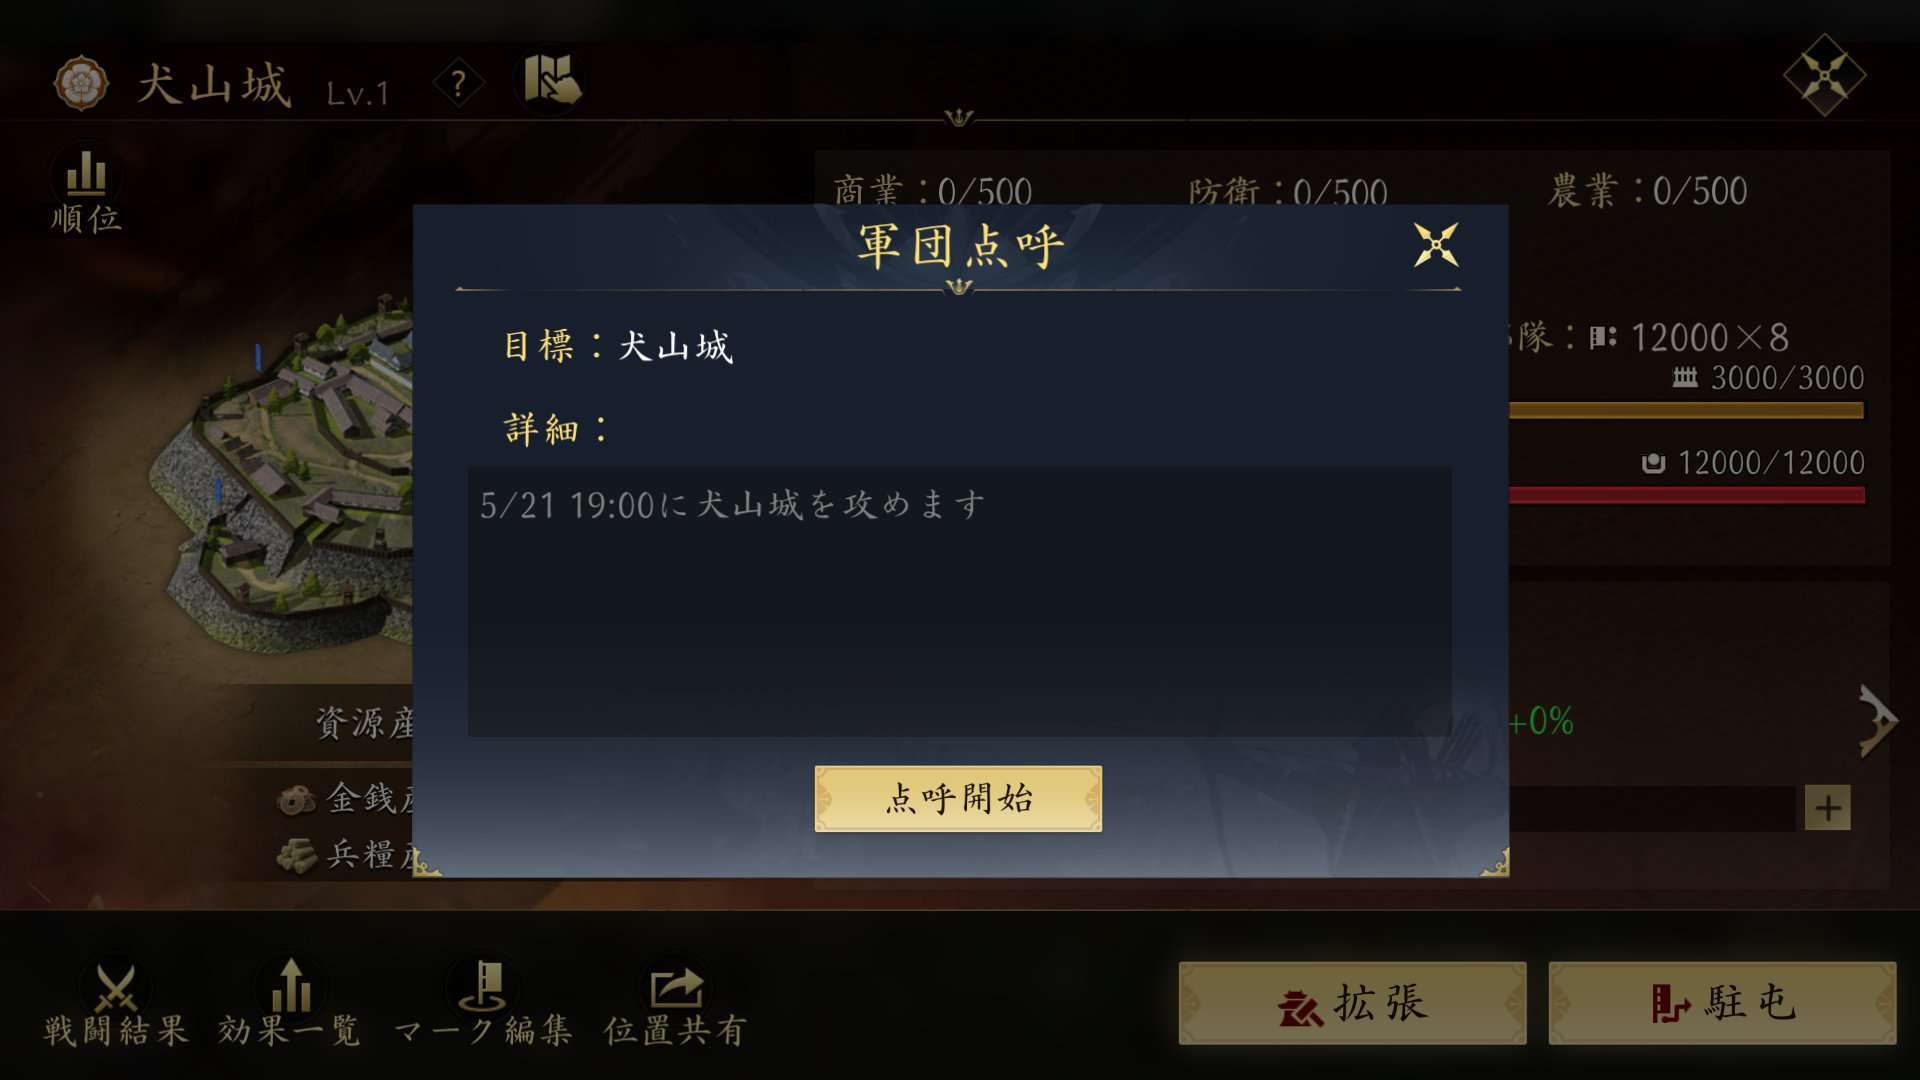Click the 拡張 expand button
This screenshot has height=1080, width=1920.
click(x=1352, y=1003)
